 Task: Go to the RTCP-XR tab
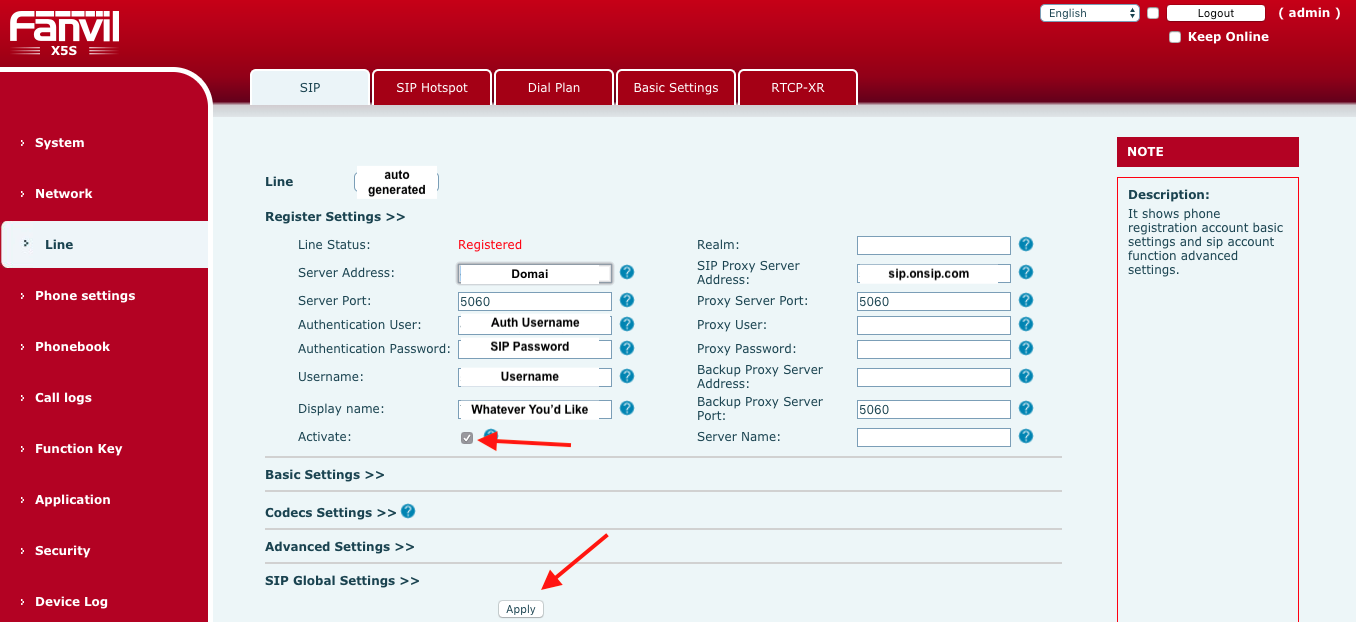[x=798, y=87]
